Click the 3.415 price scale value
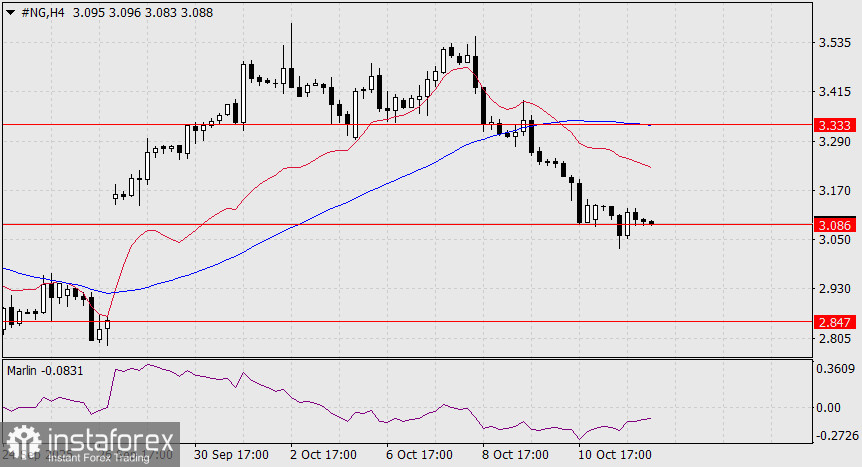Image resolution: width=862 pixels, height=467 pixels. click(x=835, y=92)
